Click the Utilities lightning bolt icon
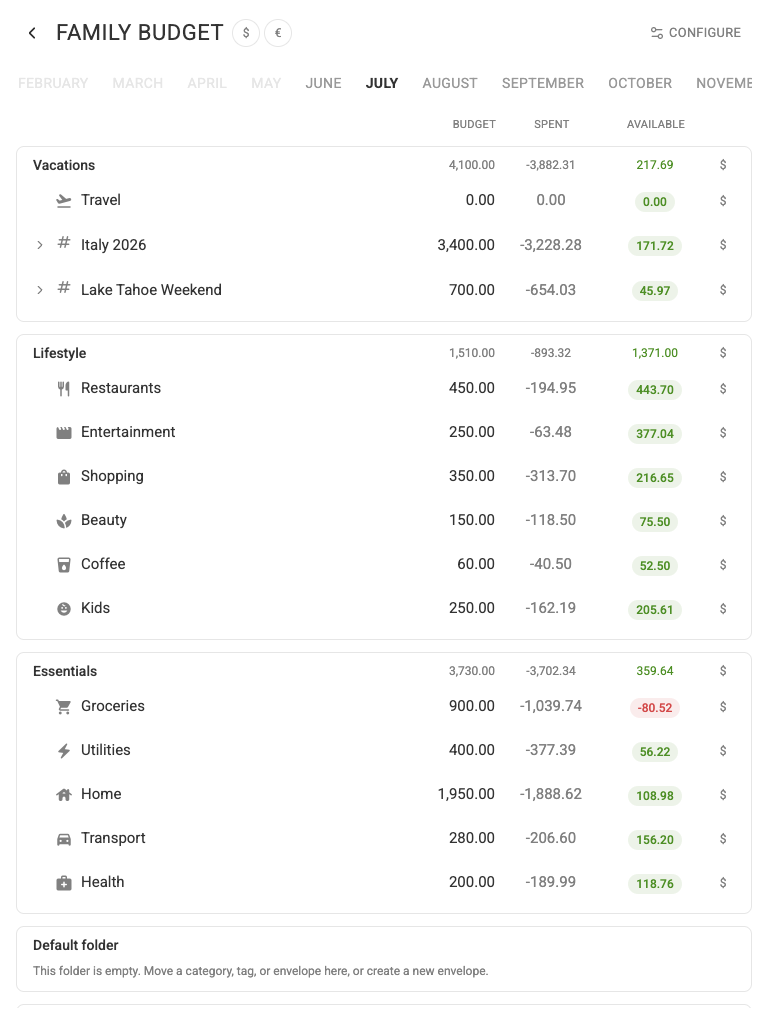Image resolution: width=768 pixels, height=1024 pixels. tap(63, 751)
